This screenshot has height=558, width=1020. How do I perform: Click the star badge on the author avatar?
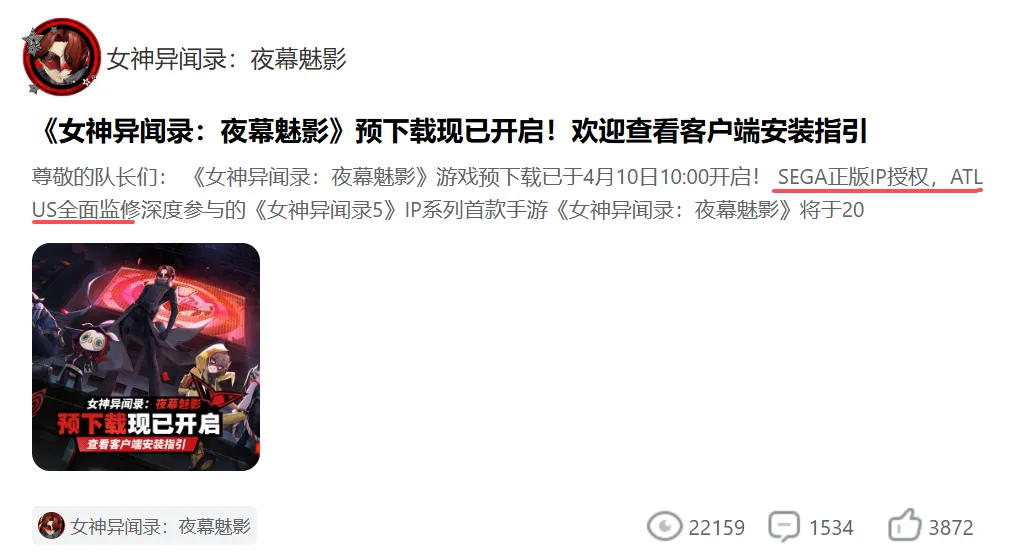point(31,43)
